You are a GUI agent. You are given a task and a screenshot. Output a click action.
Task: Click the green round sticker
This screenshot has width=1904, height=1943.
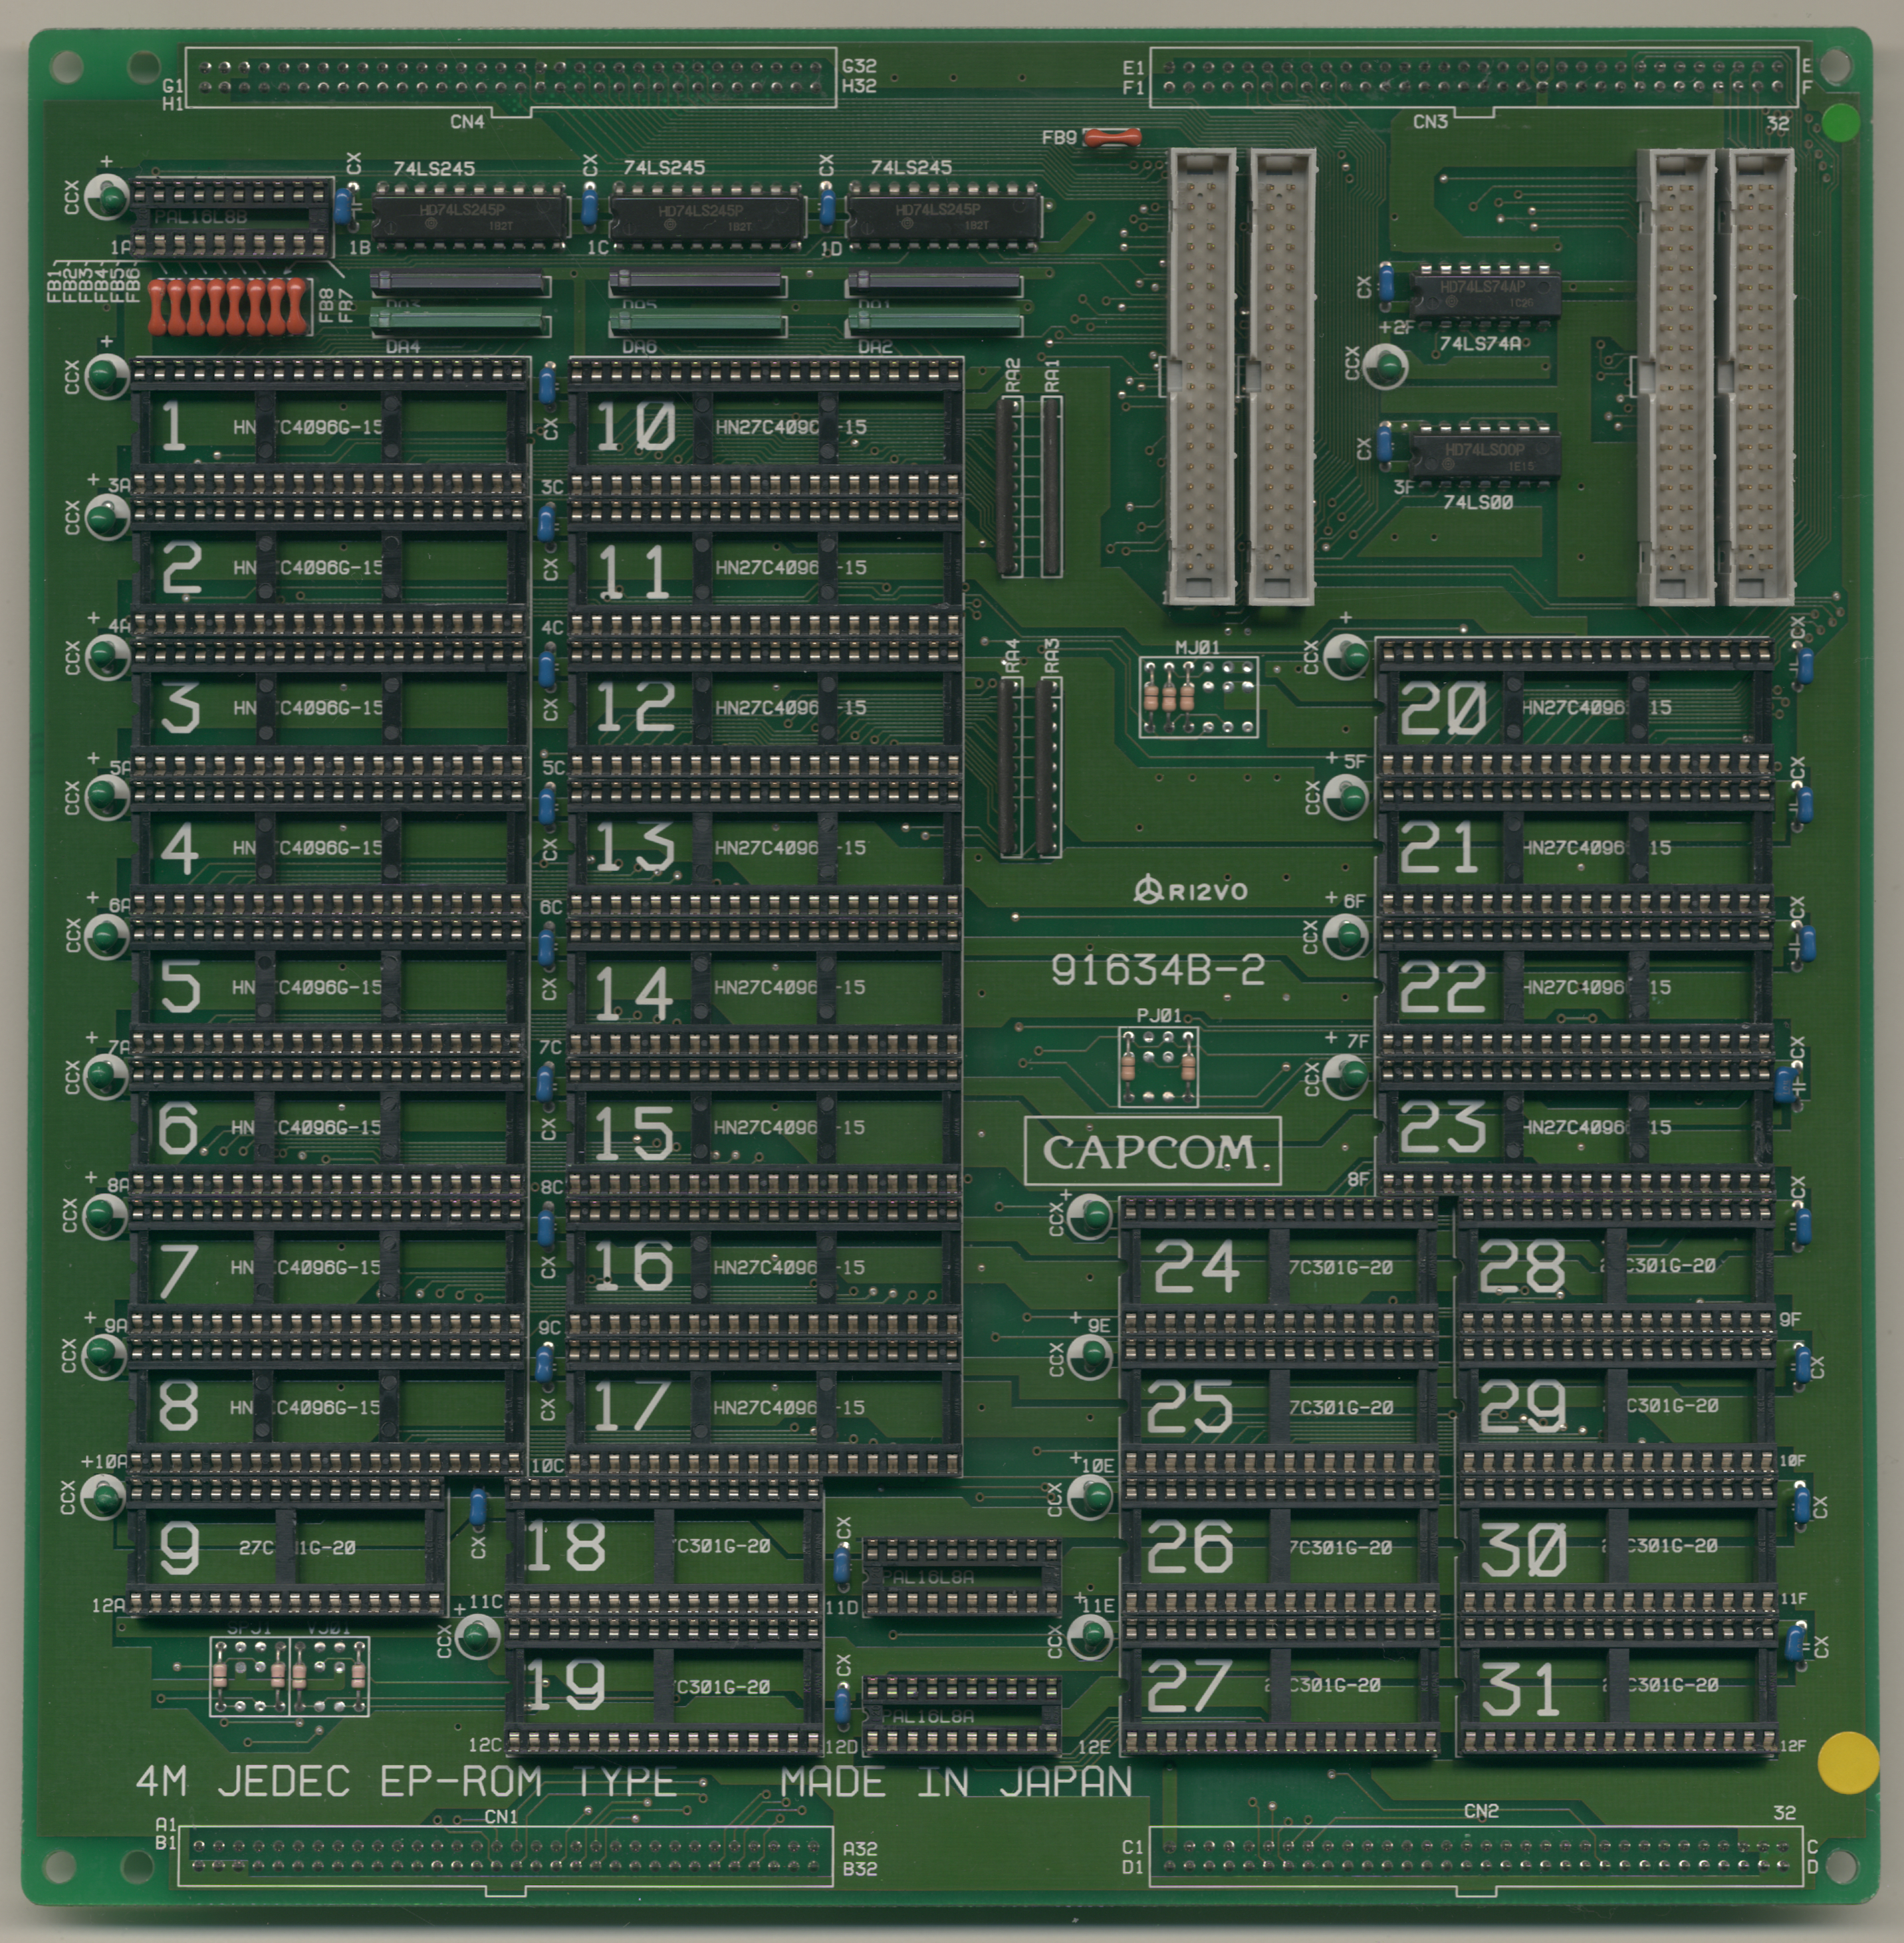1841,123
